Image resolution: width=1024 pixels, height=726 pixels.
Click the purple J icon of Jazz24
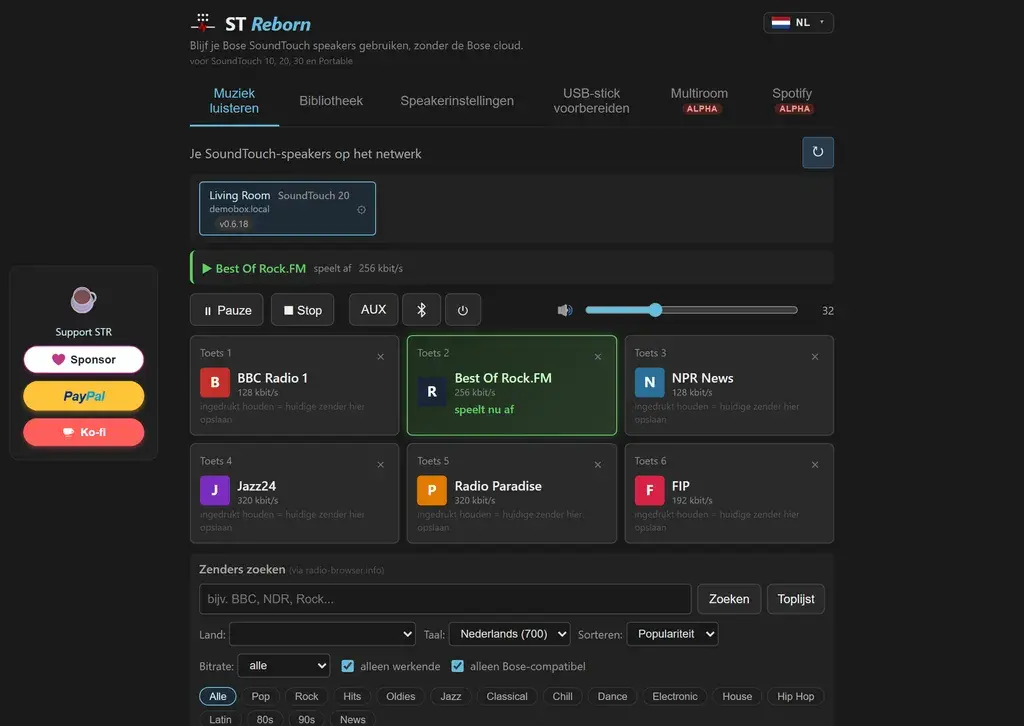(215, 490)
